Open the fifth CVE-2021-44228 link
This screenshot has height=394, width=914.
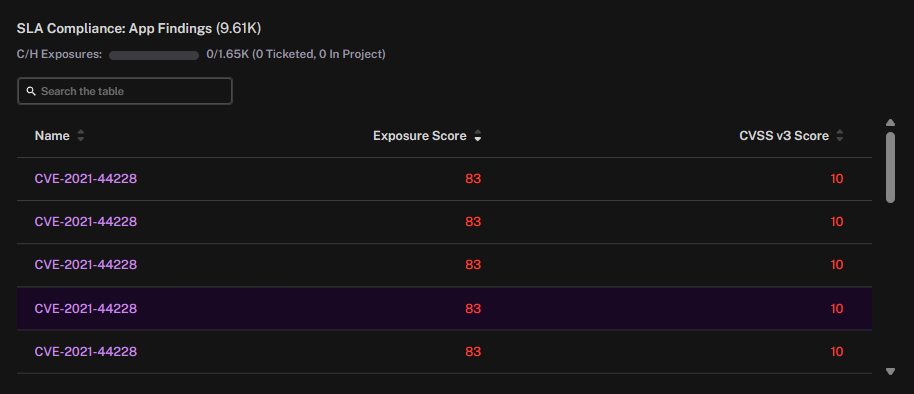point(86,351)
